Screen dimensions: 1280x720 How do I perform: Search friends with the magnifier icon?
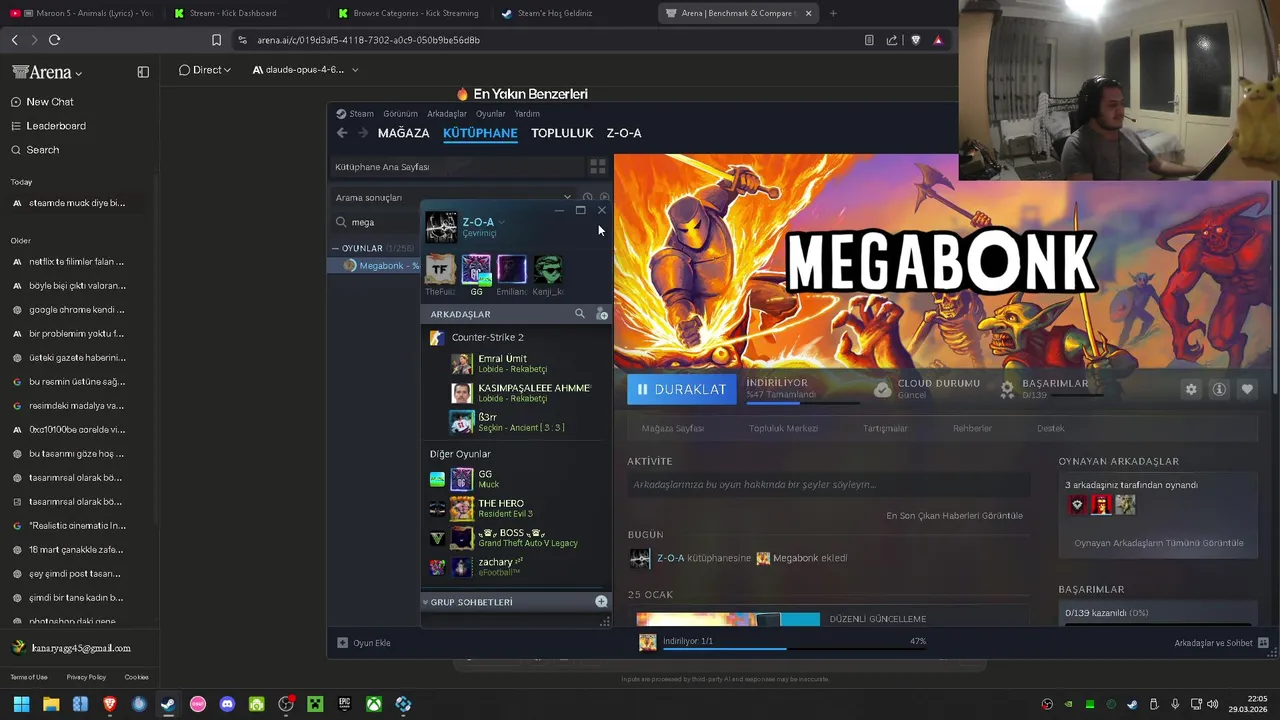[579, 314]
